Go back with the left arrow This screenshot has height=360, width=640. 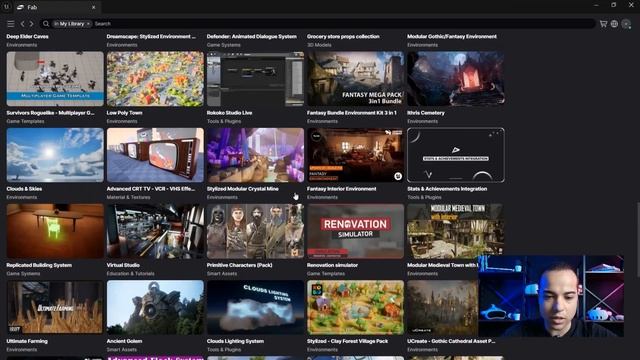tap(23, 24)
